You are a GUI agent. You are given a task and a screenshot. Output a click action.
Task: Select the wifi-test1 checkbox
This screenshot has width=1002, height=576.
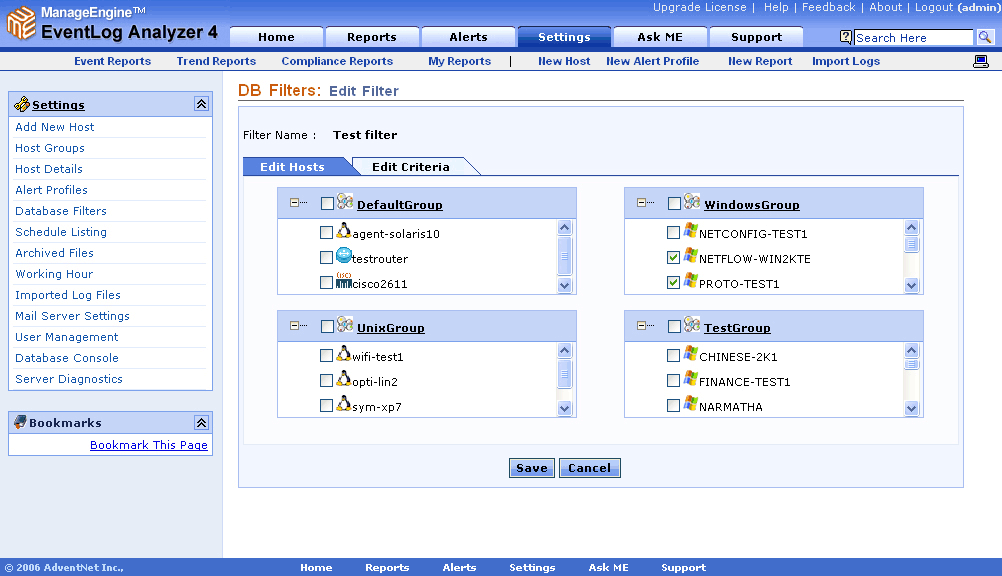(326, 355)
